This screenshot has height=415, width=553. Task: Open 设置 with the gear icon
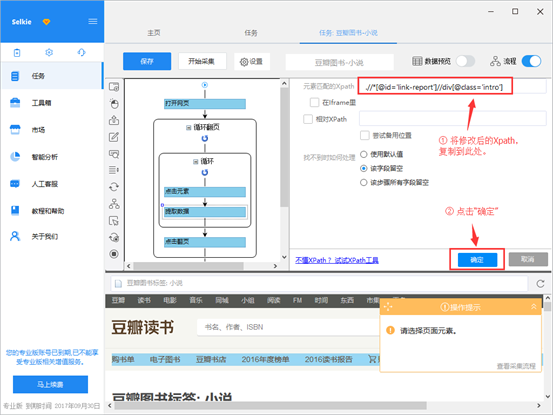tap(251, 61)
